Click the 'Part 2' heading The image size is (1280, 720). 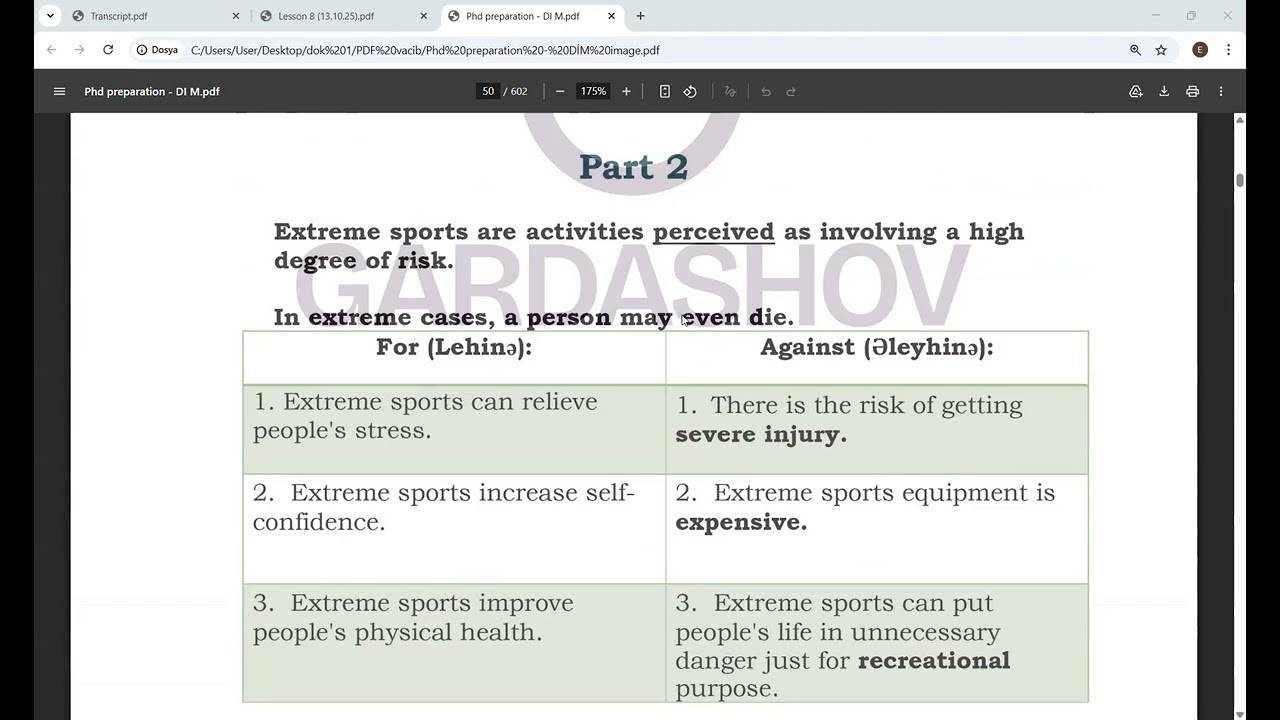(x=633, y=167)
